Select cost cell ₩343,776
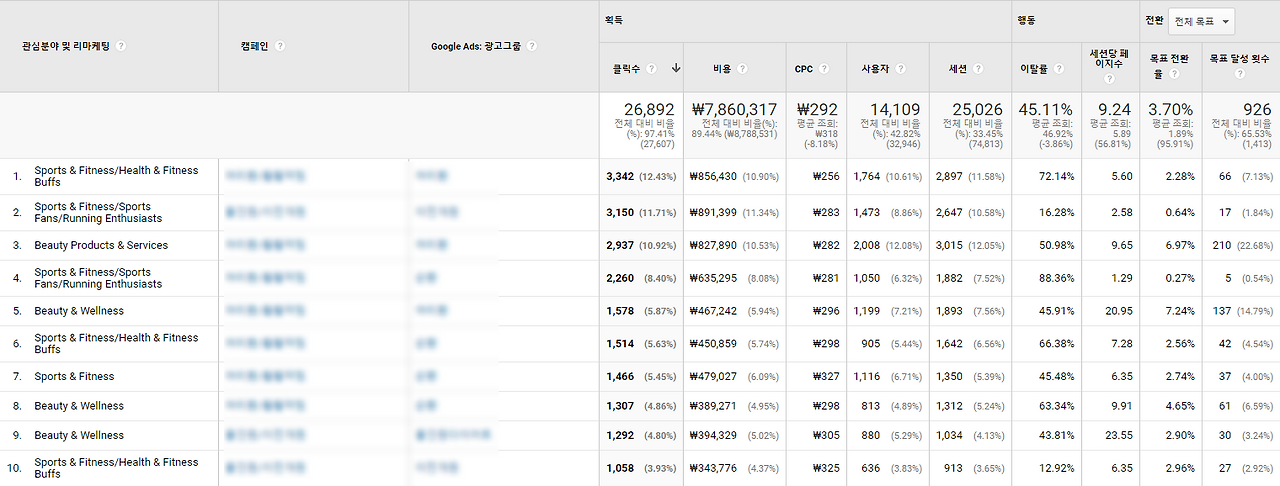The width and height of the screenshot is (1280, 486). tap(713, 468)
